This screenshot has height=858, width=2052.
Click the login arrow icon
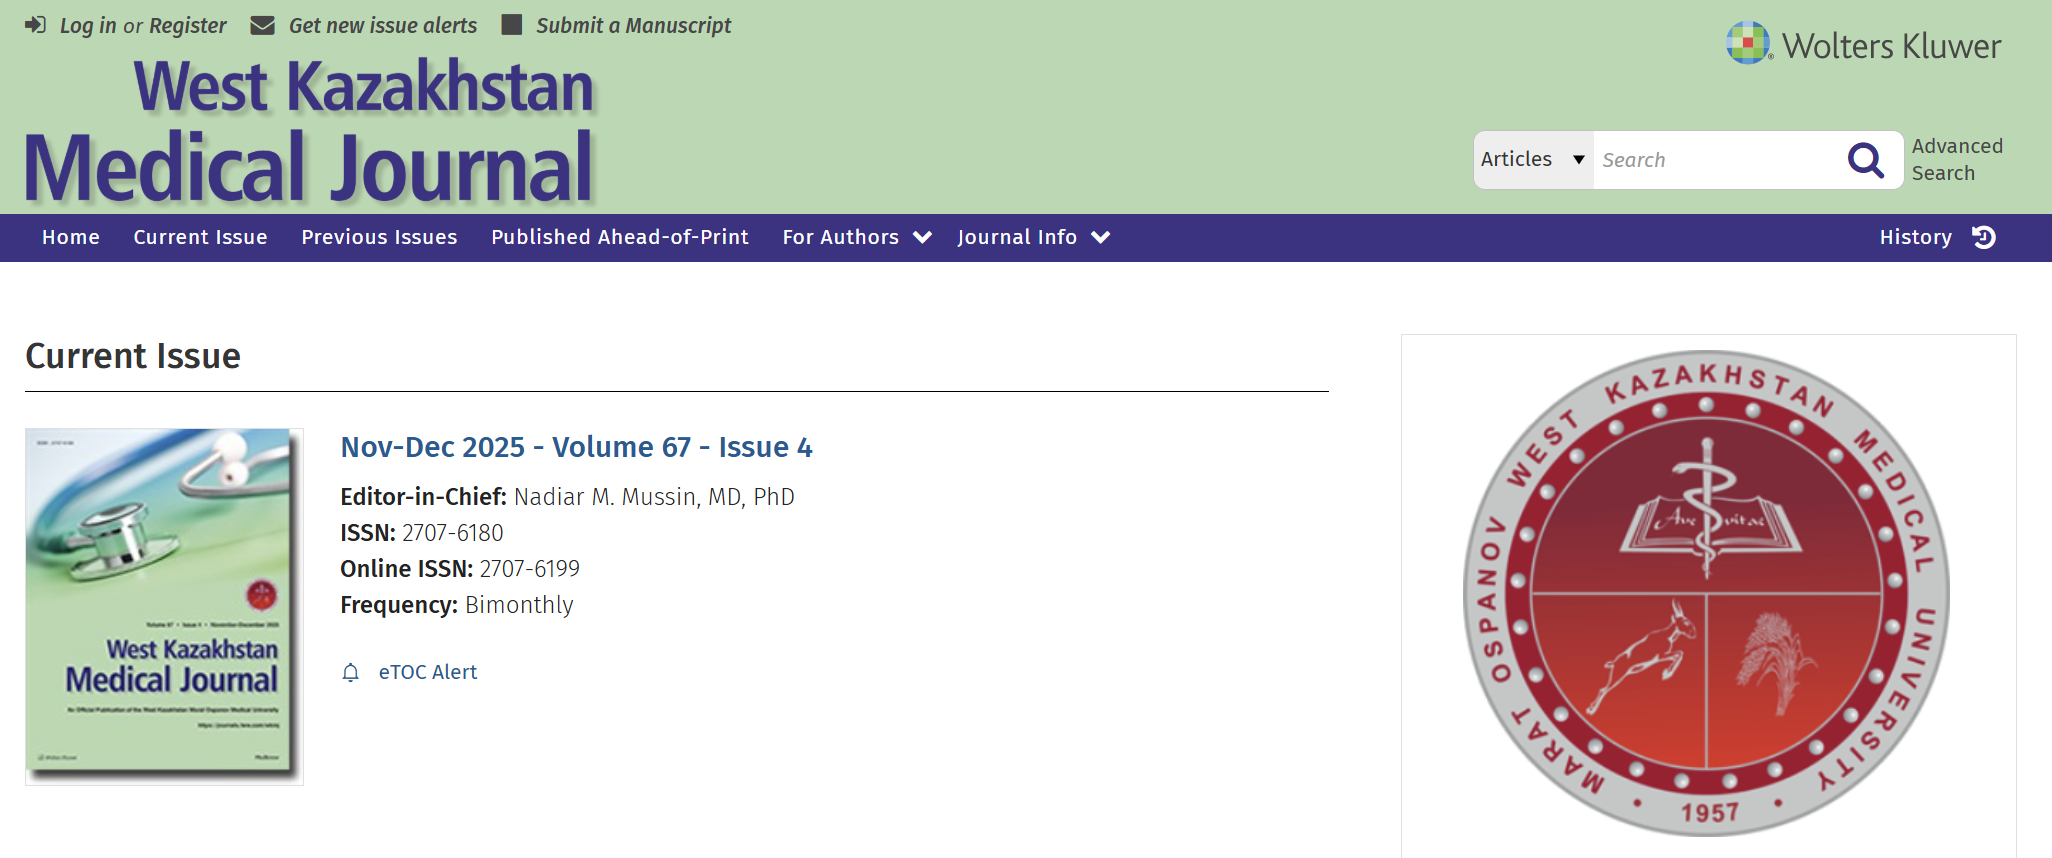coord(35,25)
